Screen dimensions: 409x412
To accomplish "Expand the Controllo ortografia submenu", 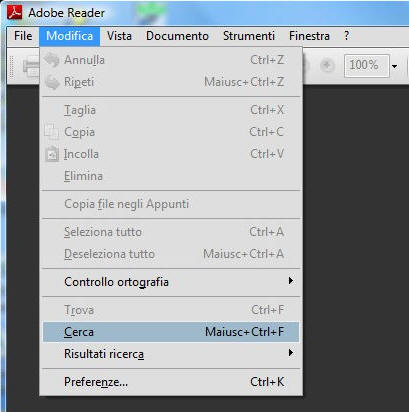I will click(171, 282).
